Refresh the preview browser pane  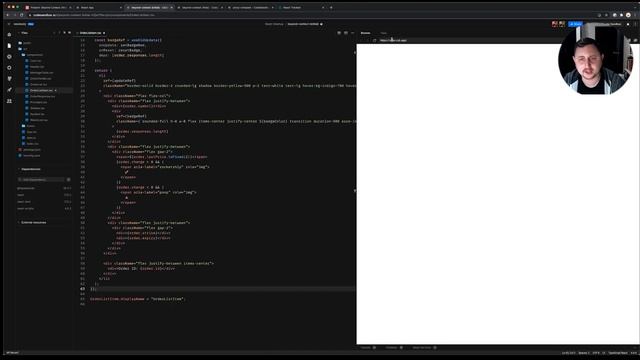375,40
